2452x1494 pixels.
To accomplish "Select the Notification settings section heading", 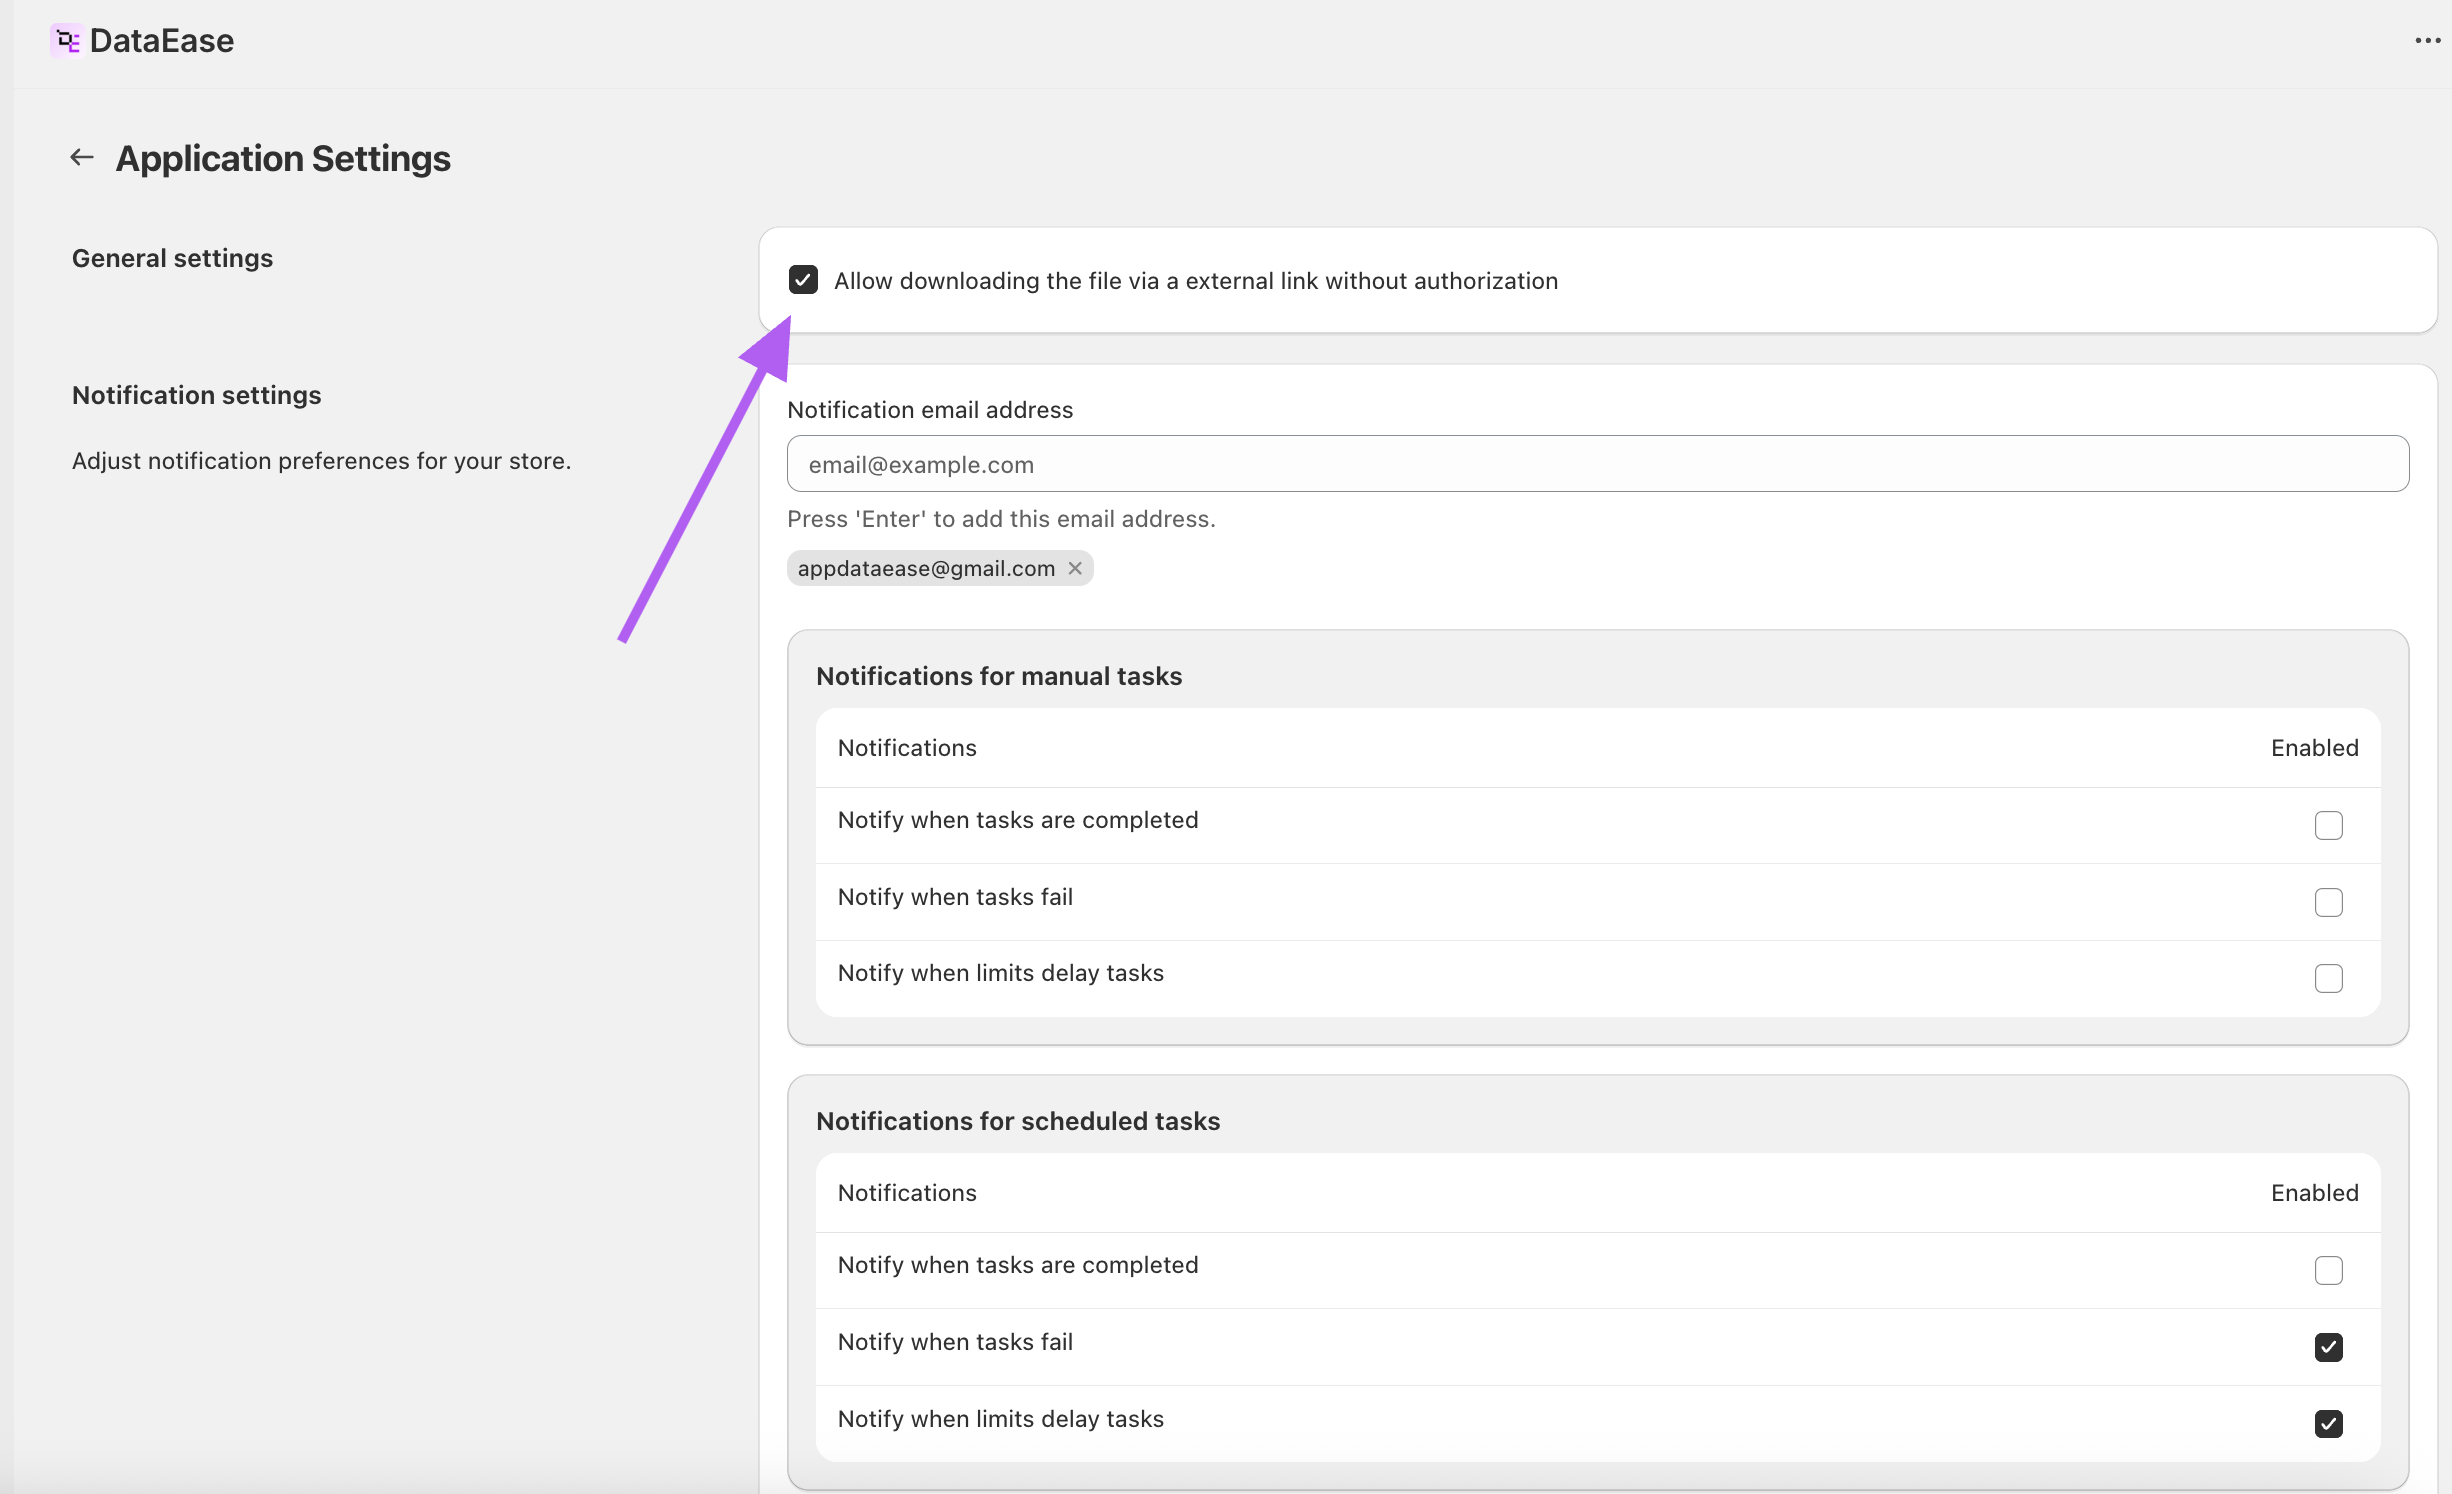I will coord(196,395).
